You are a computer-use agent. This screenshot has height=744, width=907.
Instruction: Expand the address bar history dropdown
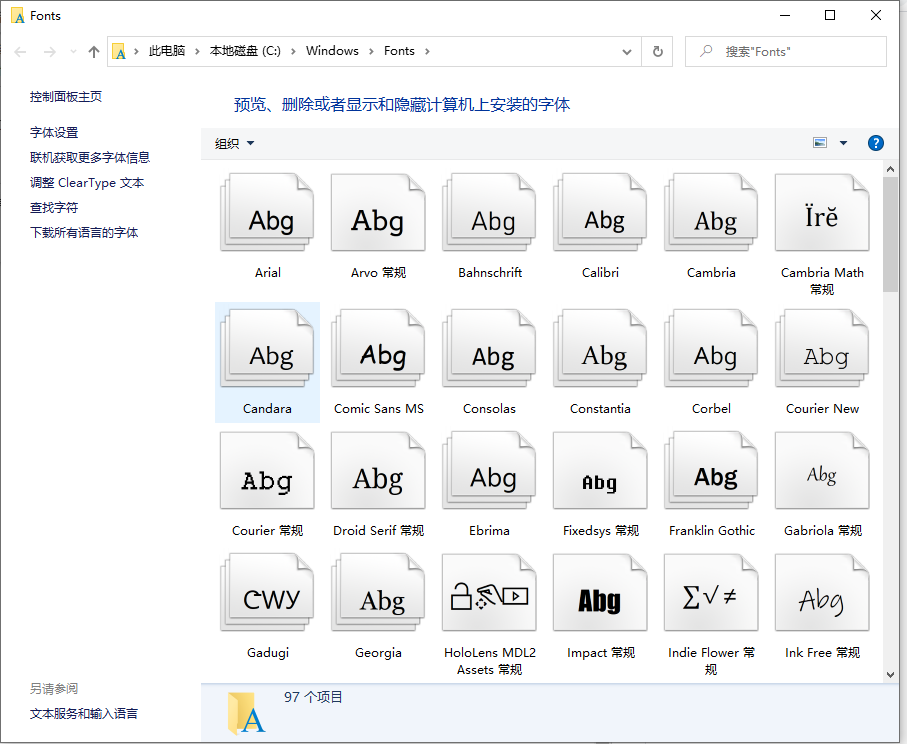pyautogui.click(x=627, y=51)
